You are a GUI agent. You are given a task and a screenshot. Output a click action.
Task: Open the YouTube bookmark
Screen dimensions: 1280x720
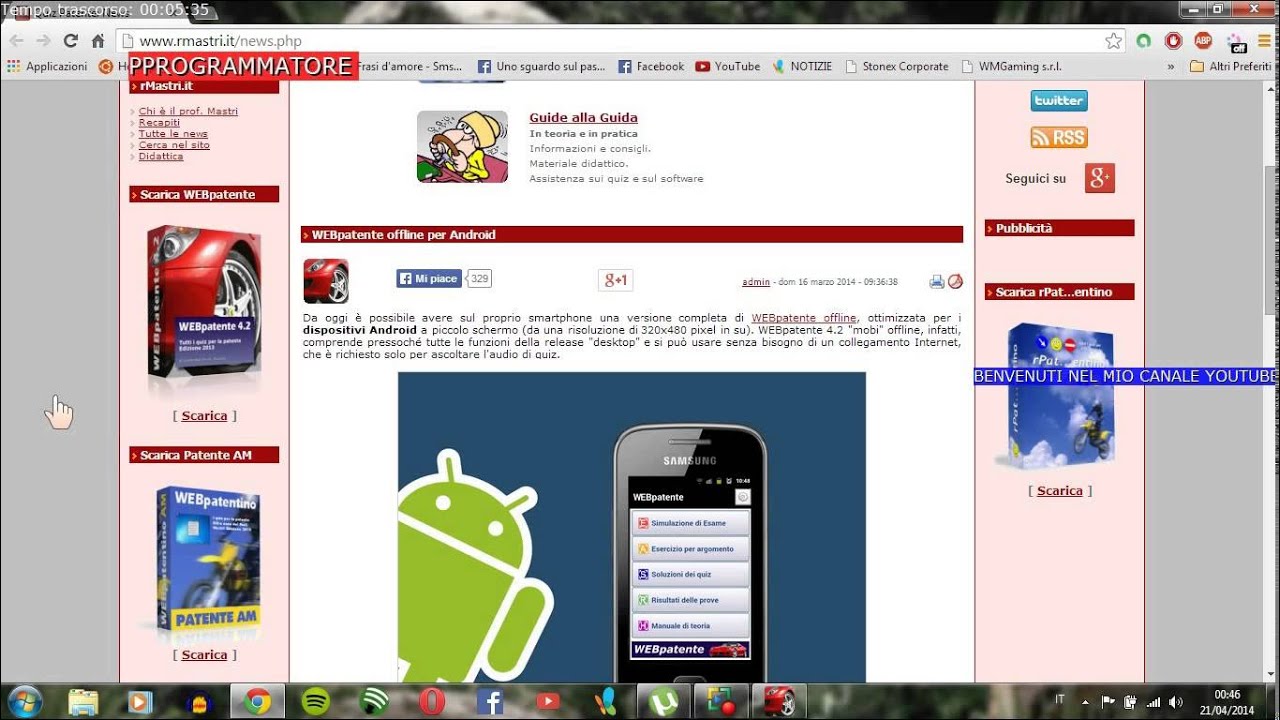tap(728, 67)
